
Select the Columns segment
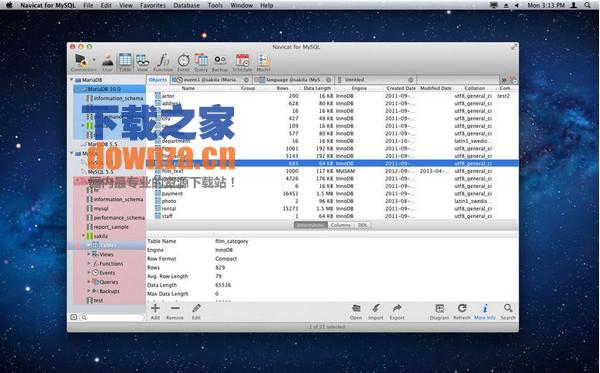341,225
